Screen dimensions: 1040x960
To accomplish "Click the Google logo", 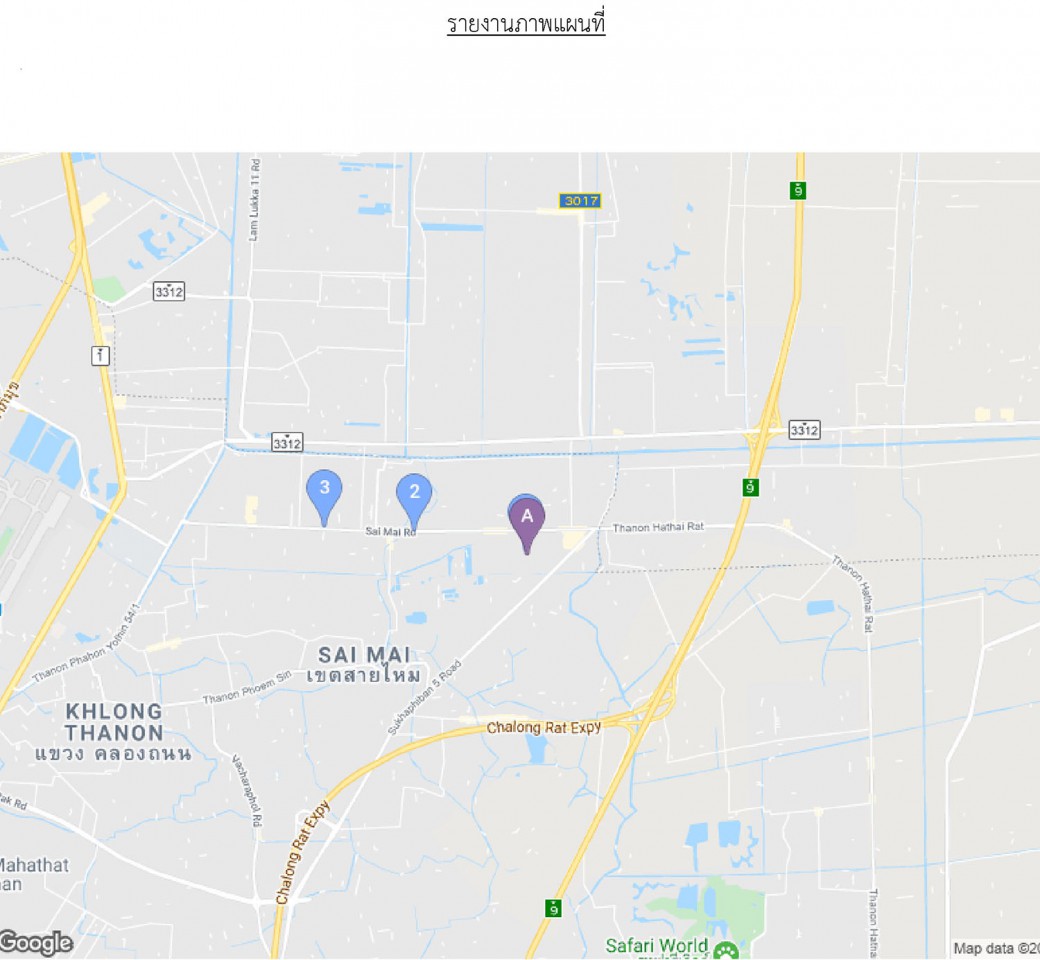I will 36,942.
